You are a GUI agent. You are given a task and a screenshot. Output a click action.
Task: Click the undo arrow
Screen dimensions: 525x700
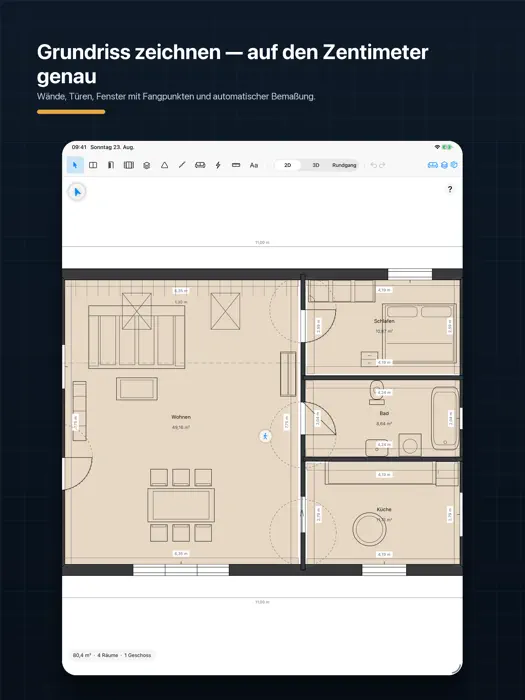point(373,165)
